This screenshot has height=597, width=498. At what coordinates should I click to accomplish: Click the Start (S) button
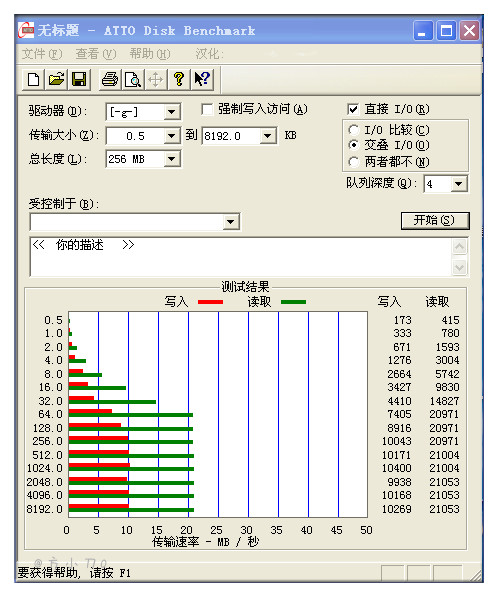click(x=435, y=220)
